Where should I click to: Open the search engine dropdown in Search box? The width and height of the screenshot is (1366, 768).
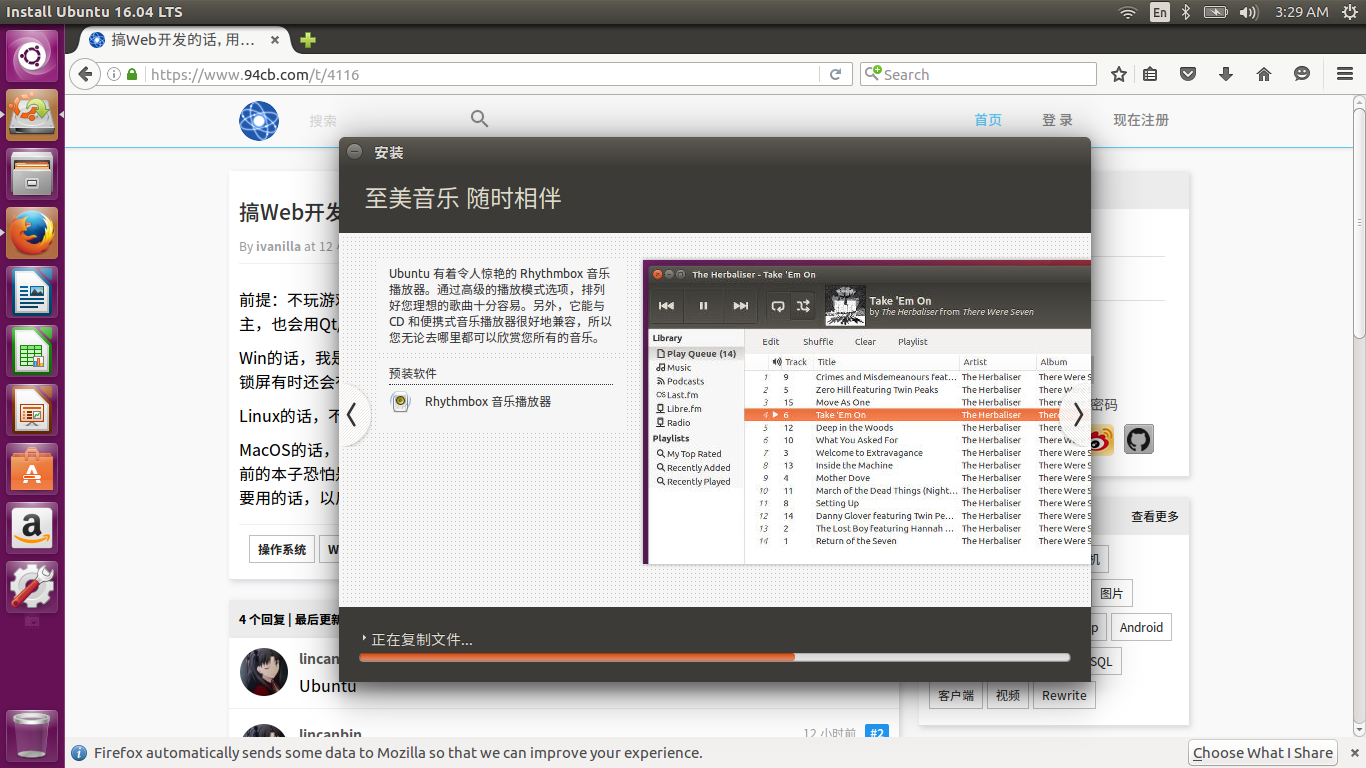tap(873, 74)
